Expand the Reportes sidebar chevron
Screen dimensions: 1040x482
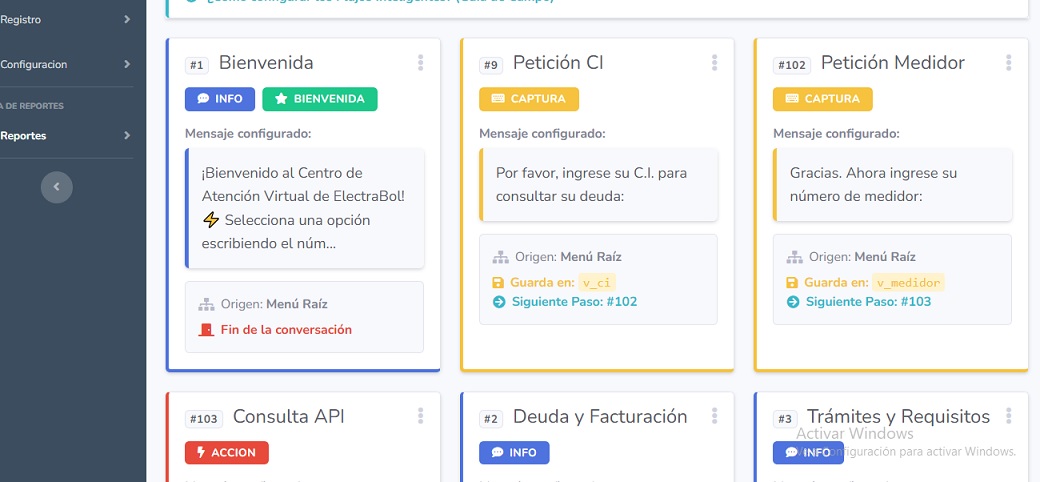127,135
